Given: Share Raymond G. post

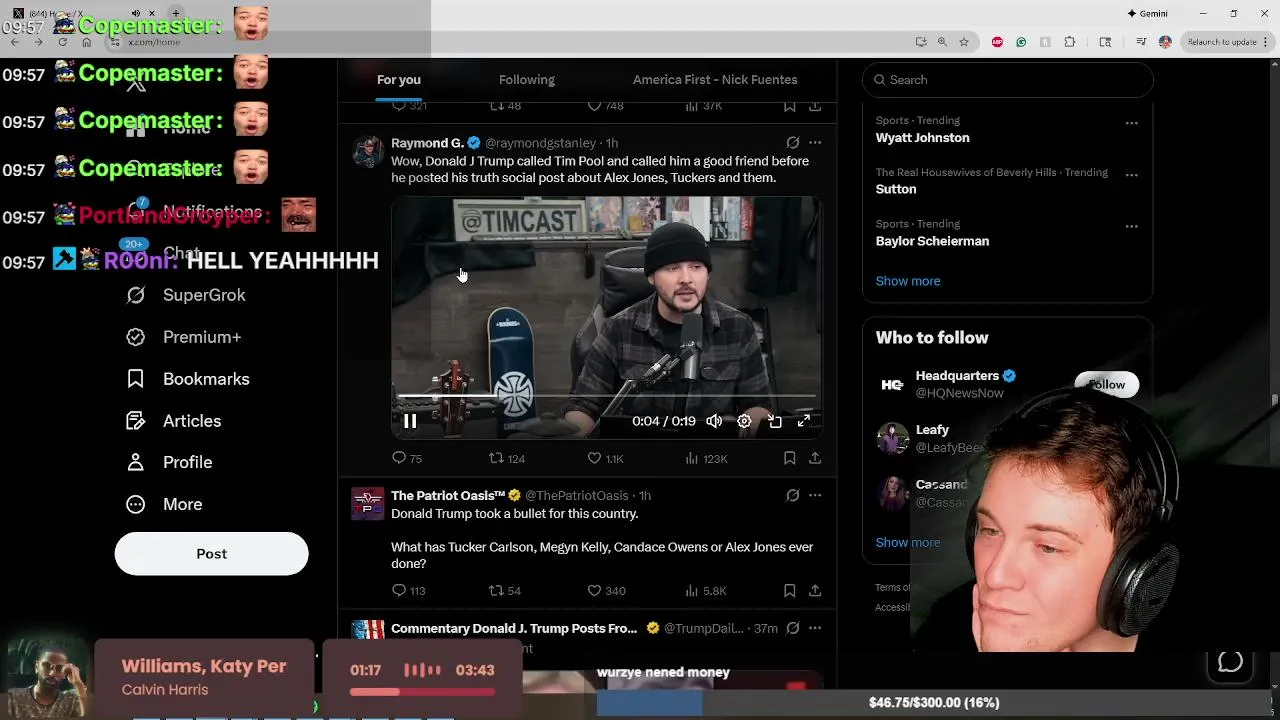Looking at the screenshot, I should coord(815,458).
